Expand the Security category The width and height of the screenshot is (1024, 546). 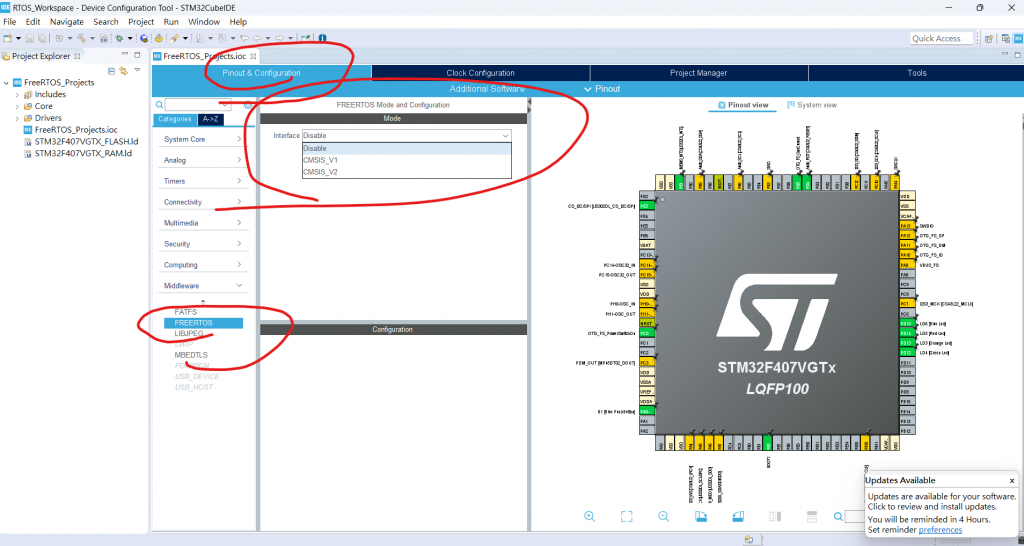point(239,244)
